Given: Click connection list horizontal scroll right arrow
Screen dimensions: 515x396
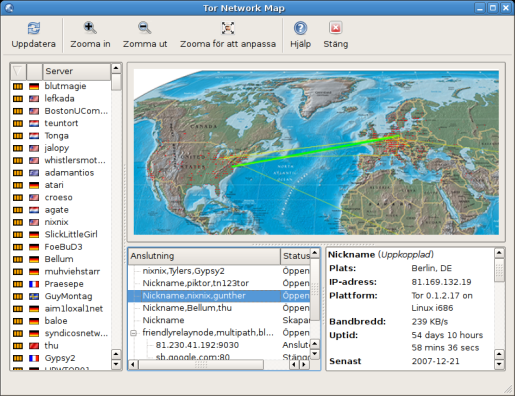Looking at the screenshot, I should (304, 365).
